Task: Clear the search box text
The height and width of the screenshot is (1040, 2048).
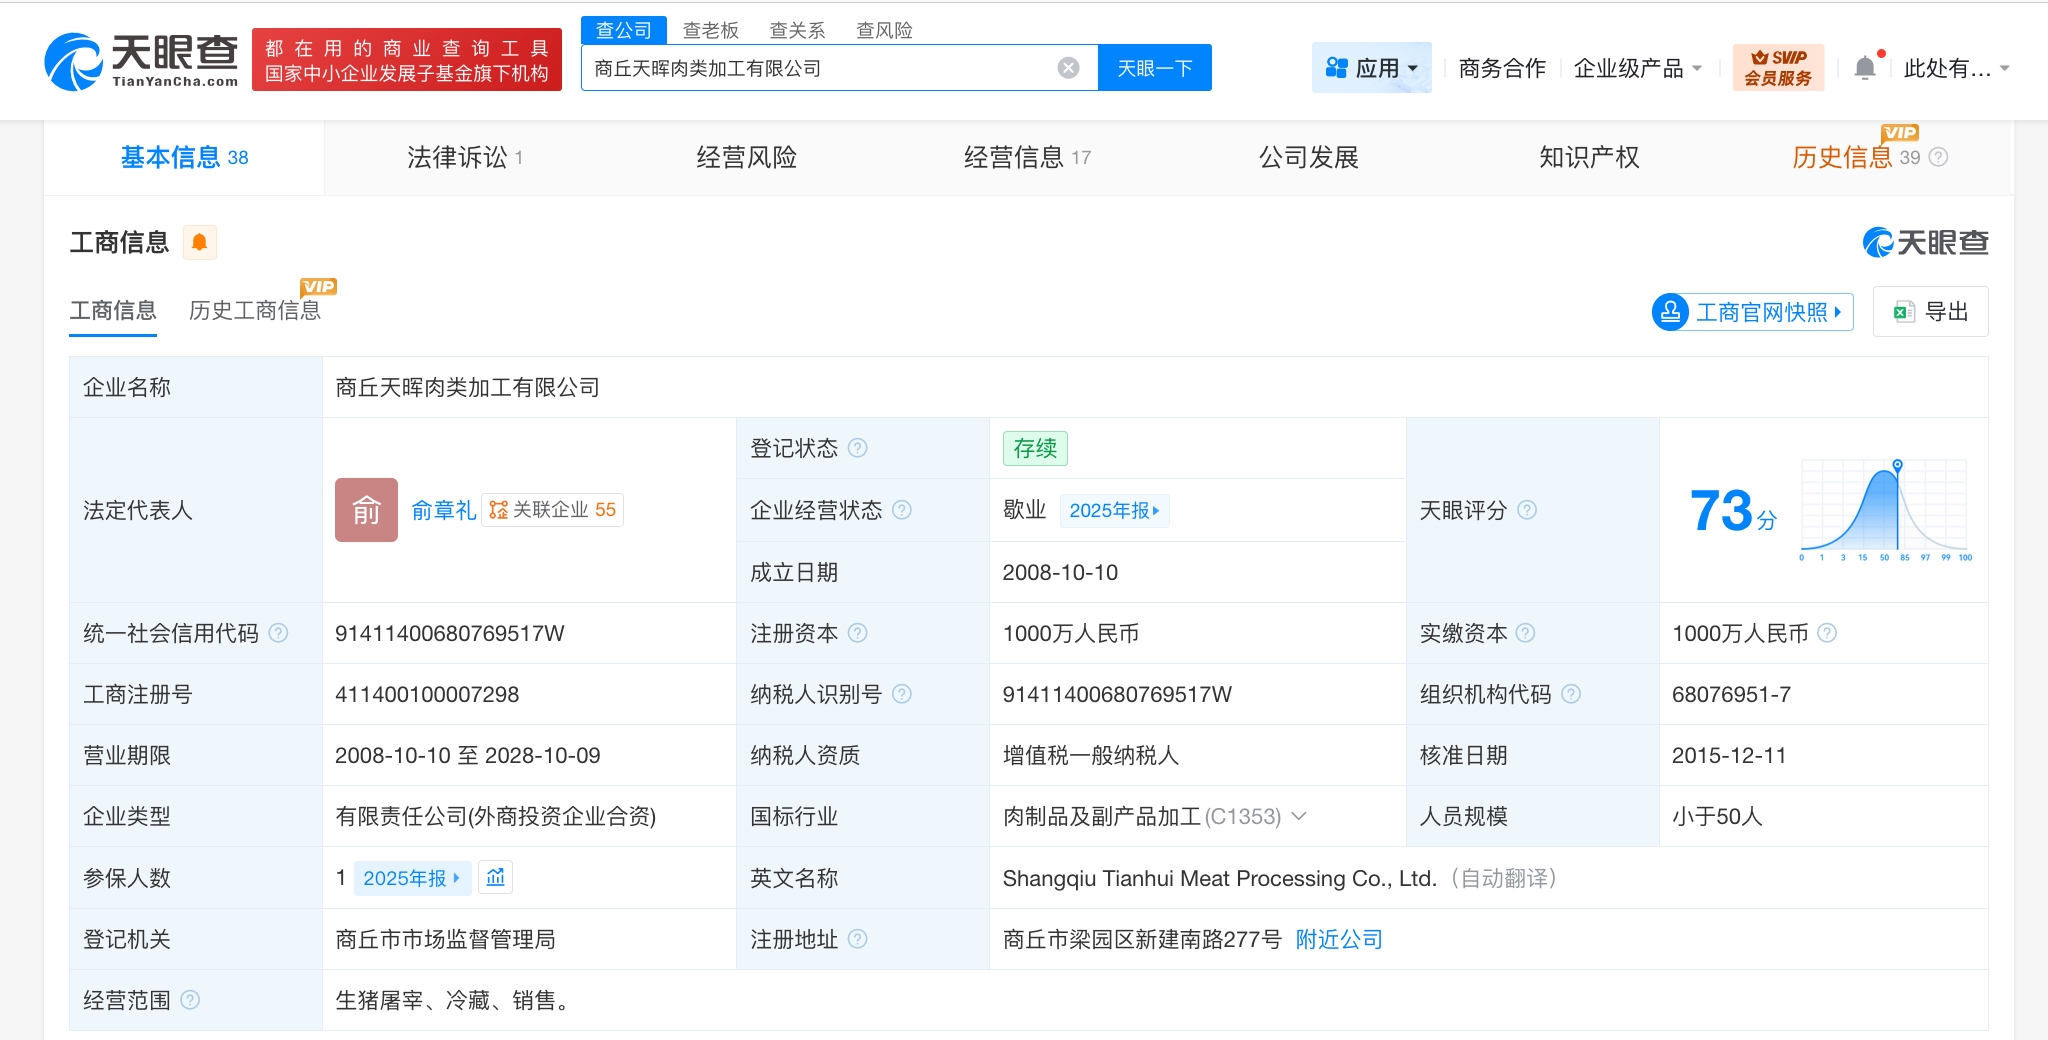Action: [x=1068, y=68]
